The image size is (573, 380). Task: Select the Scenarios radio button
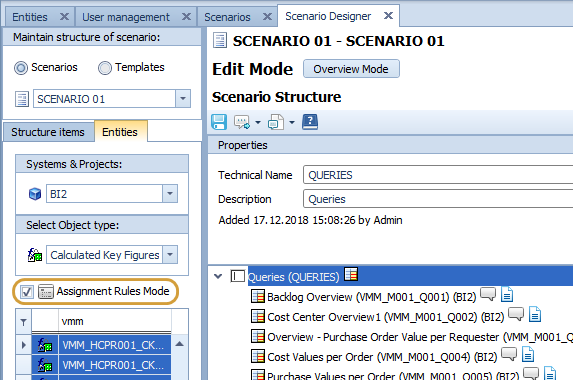[x=21, y=68]
